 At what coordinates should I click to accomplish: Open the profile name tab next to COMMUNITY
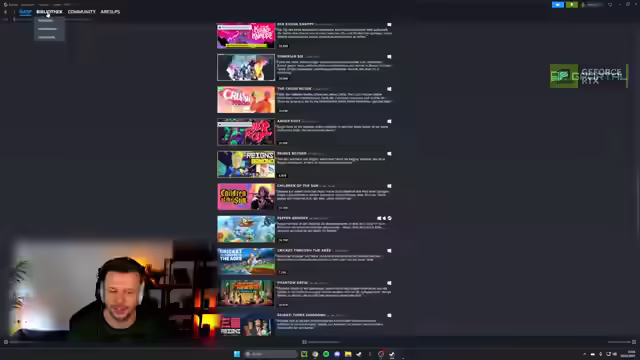click(x=110, y=12)
